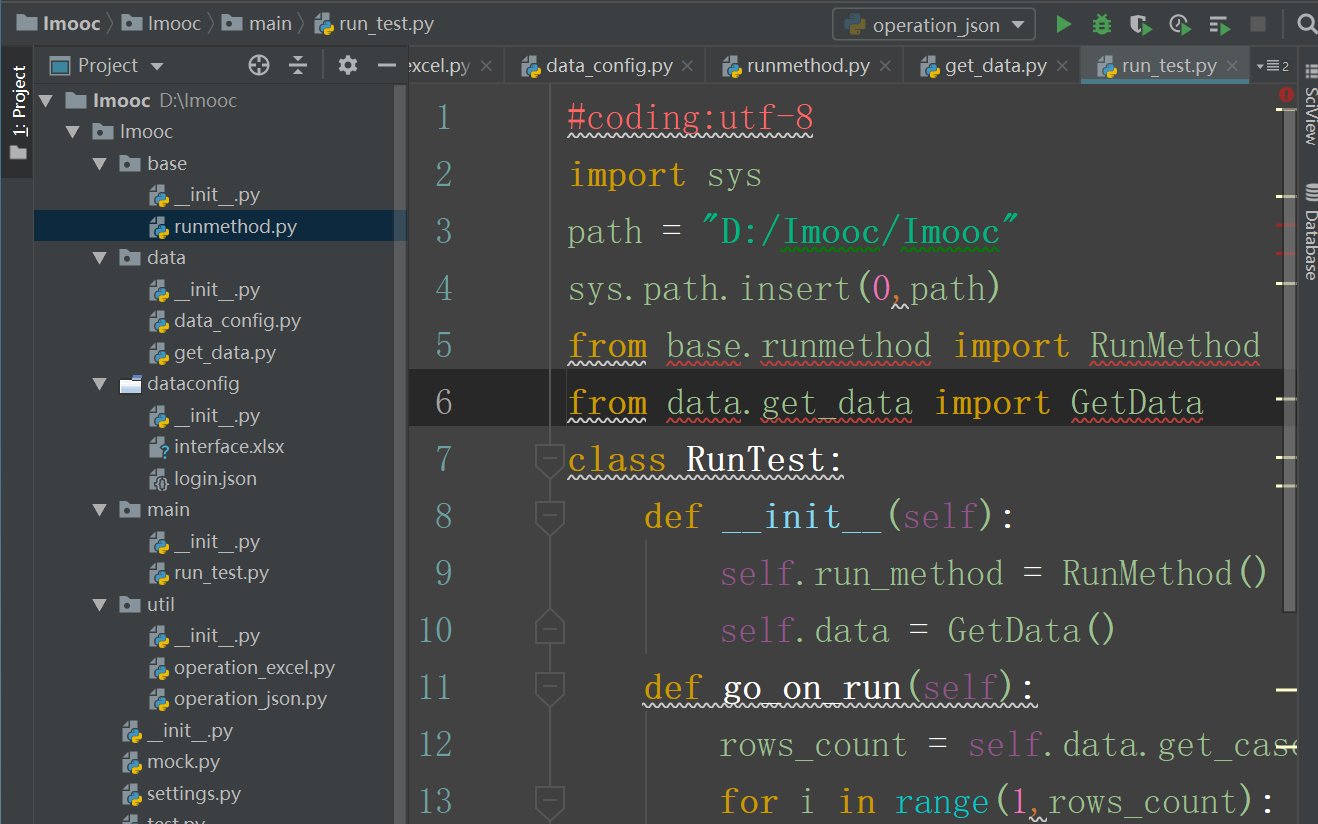Viewport: 1318px width, 824px height.
Task: Open interface.xlsx in dataconfig folder
Action: coord(229,447)
